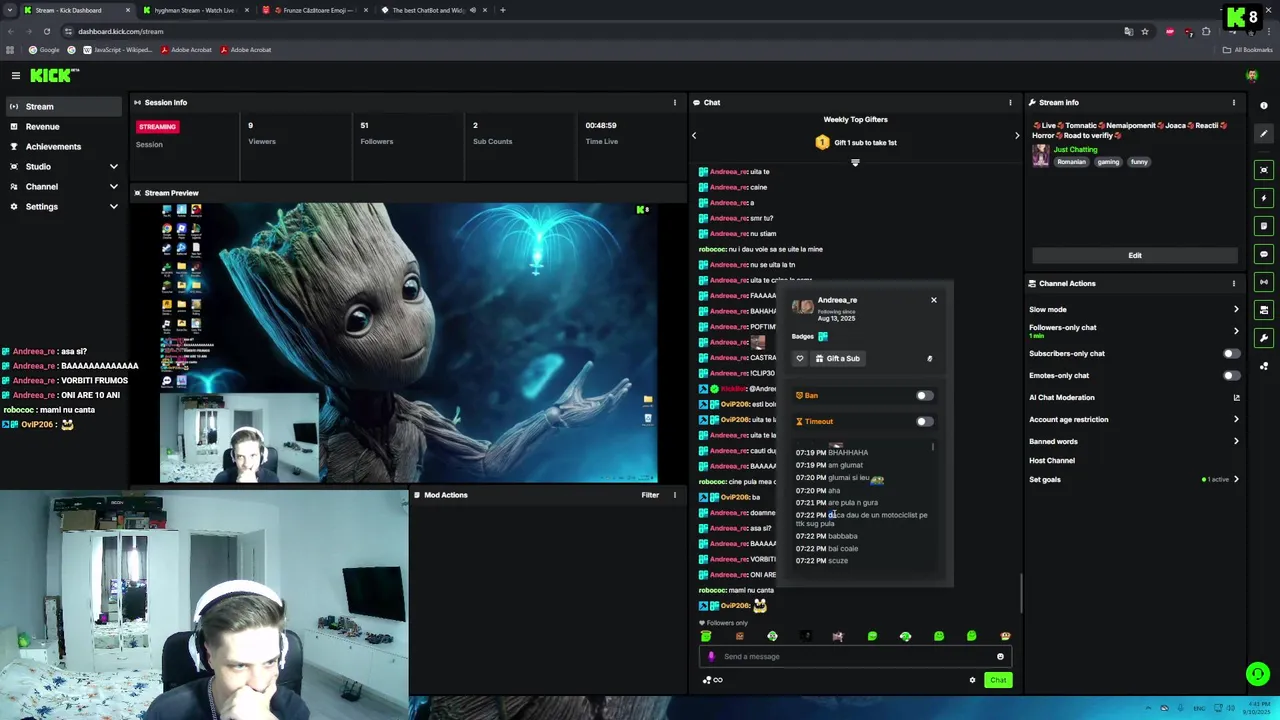Image resolution: width=1280 pixels, height=720 pixels.
Task: Open the JavaScript Wikipedia bookmark
Action: (117, 50)
